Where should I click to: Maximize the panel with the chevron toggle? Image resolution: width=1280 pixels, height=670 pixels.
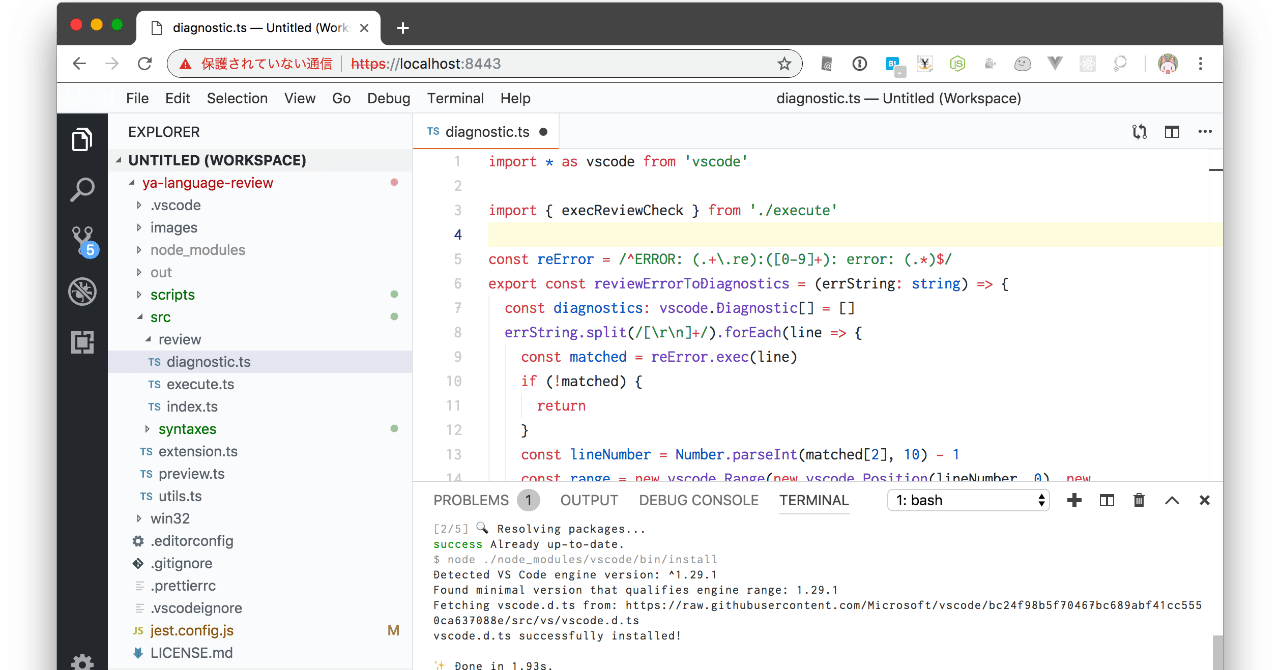1172,500
